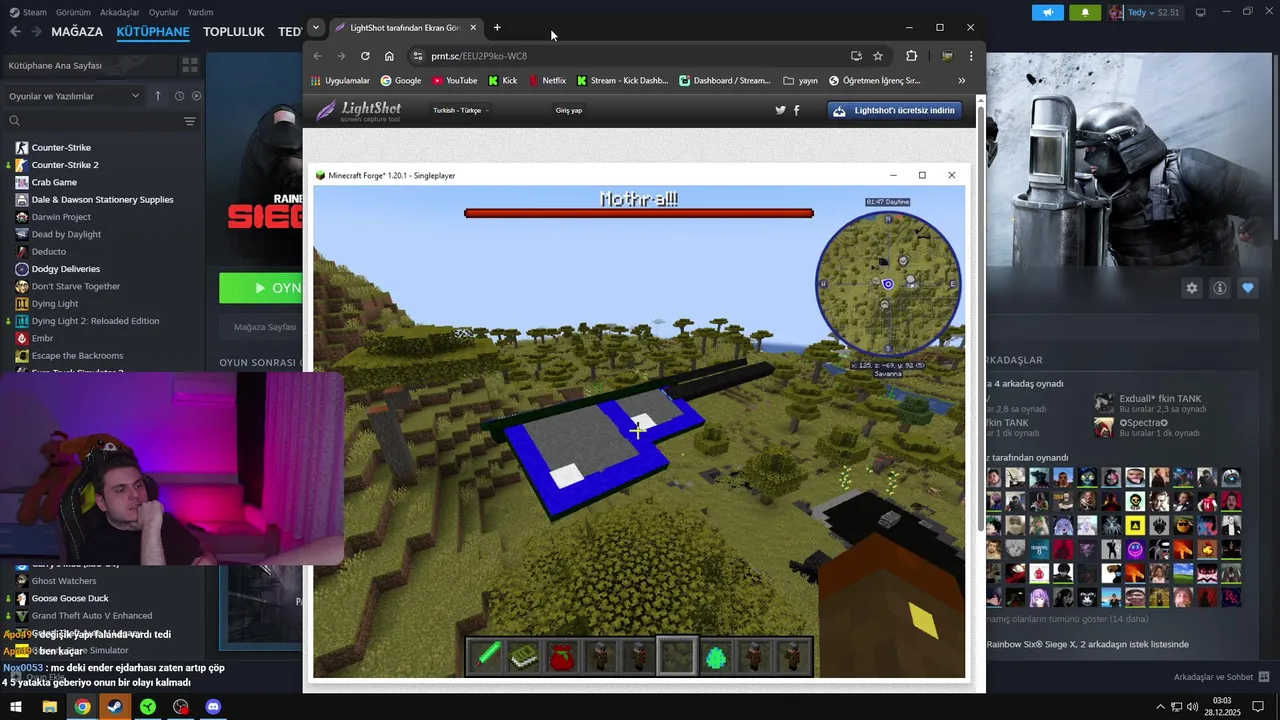Open Yardım menu in Steam
The width and height of the screenshot is (1280, 720).
(200, 12)
